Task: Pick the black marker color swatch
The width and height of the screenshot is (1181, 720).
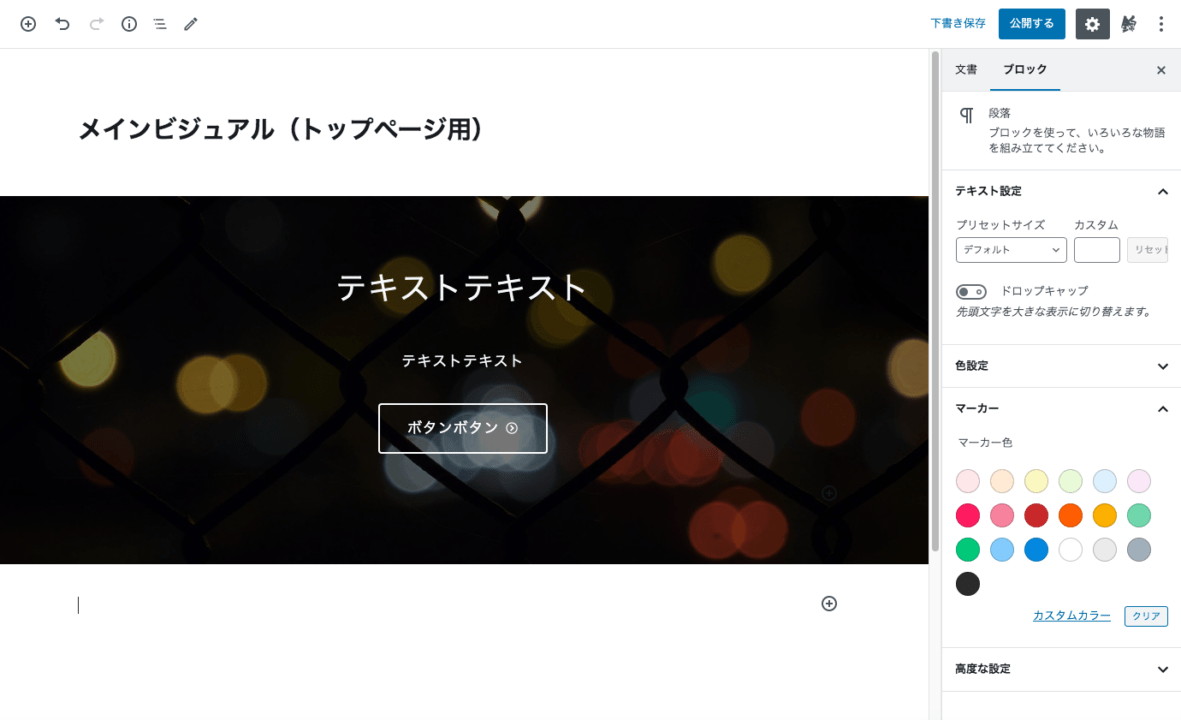Action: pyautogui.click(x=968, y=584)
